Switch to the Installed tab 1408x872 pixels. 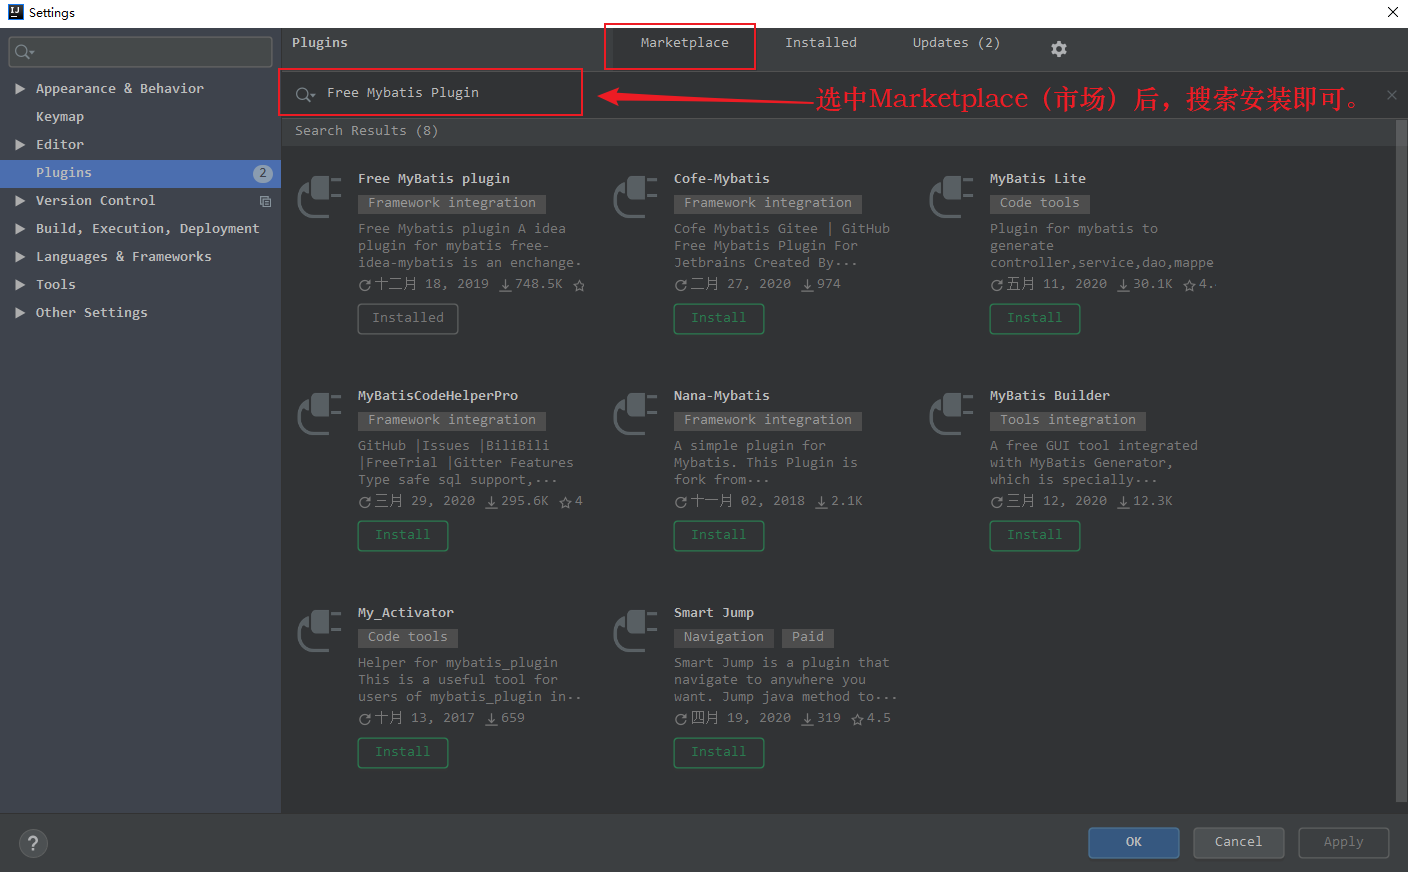pos(821,43)
